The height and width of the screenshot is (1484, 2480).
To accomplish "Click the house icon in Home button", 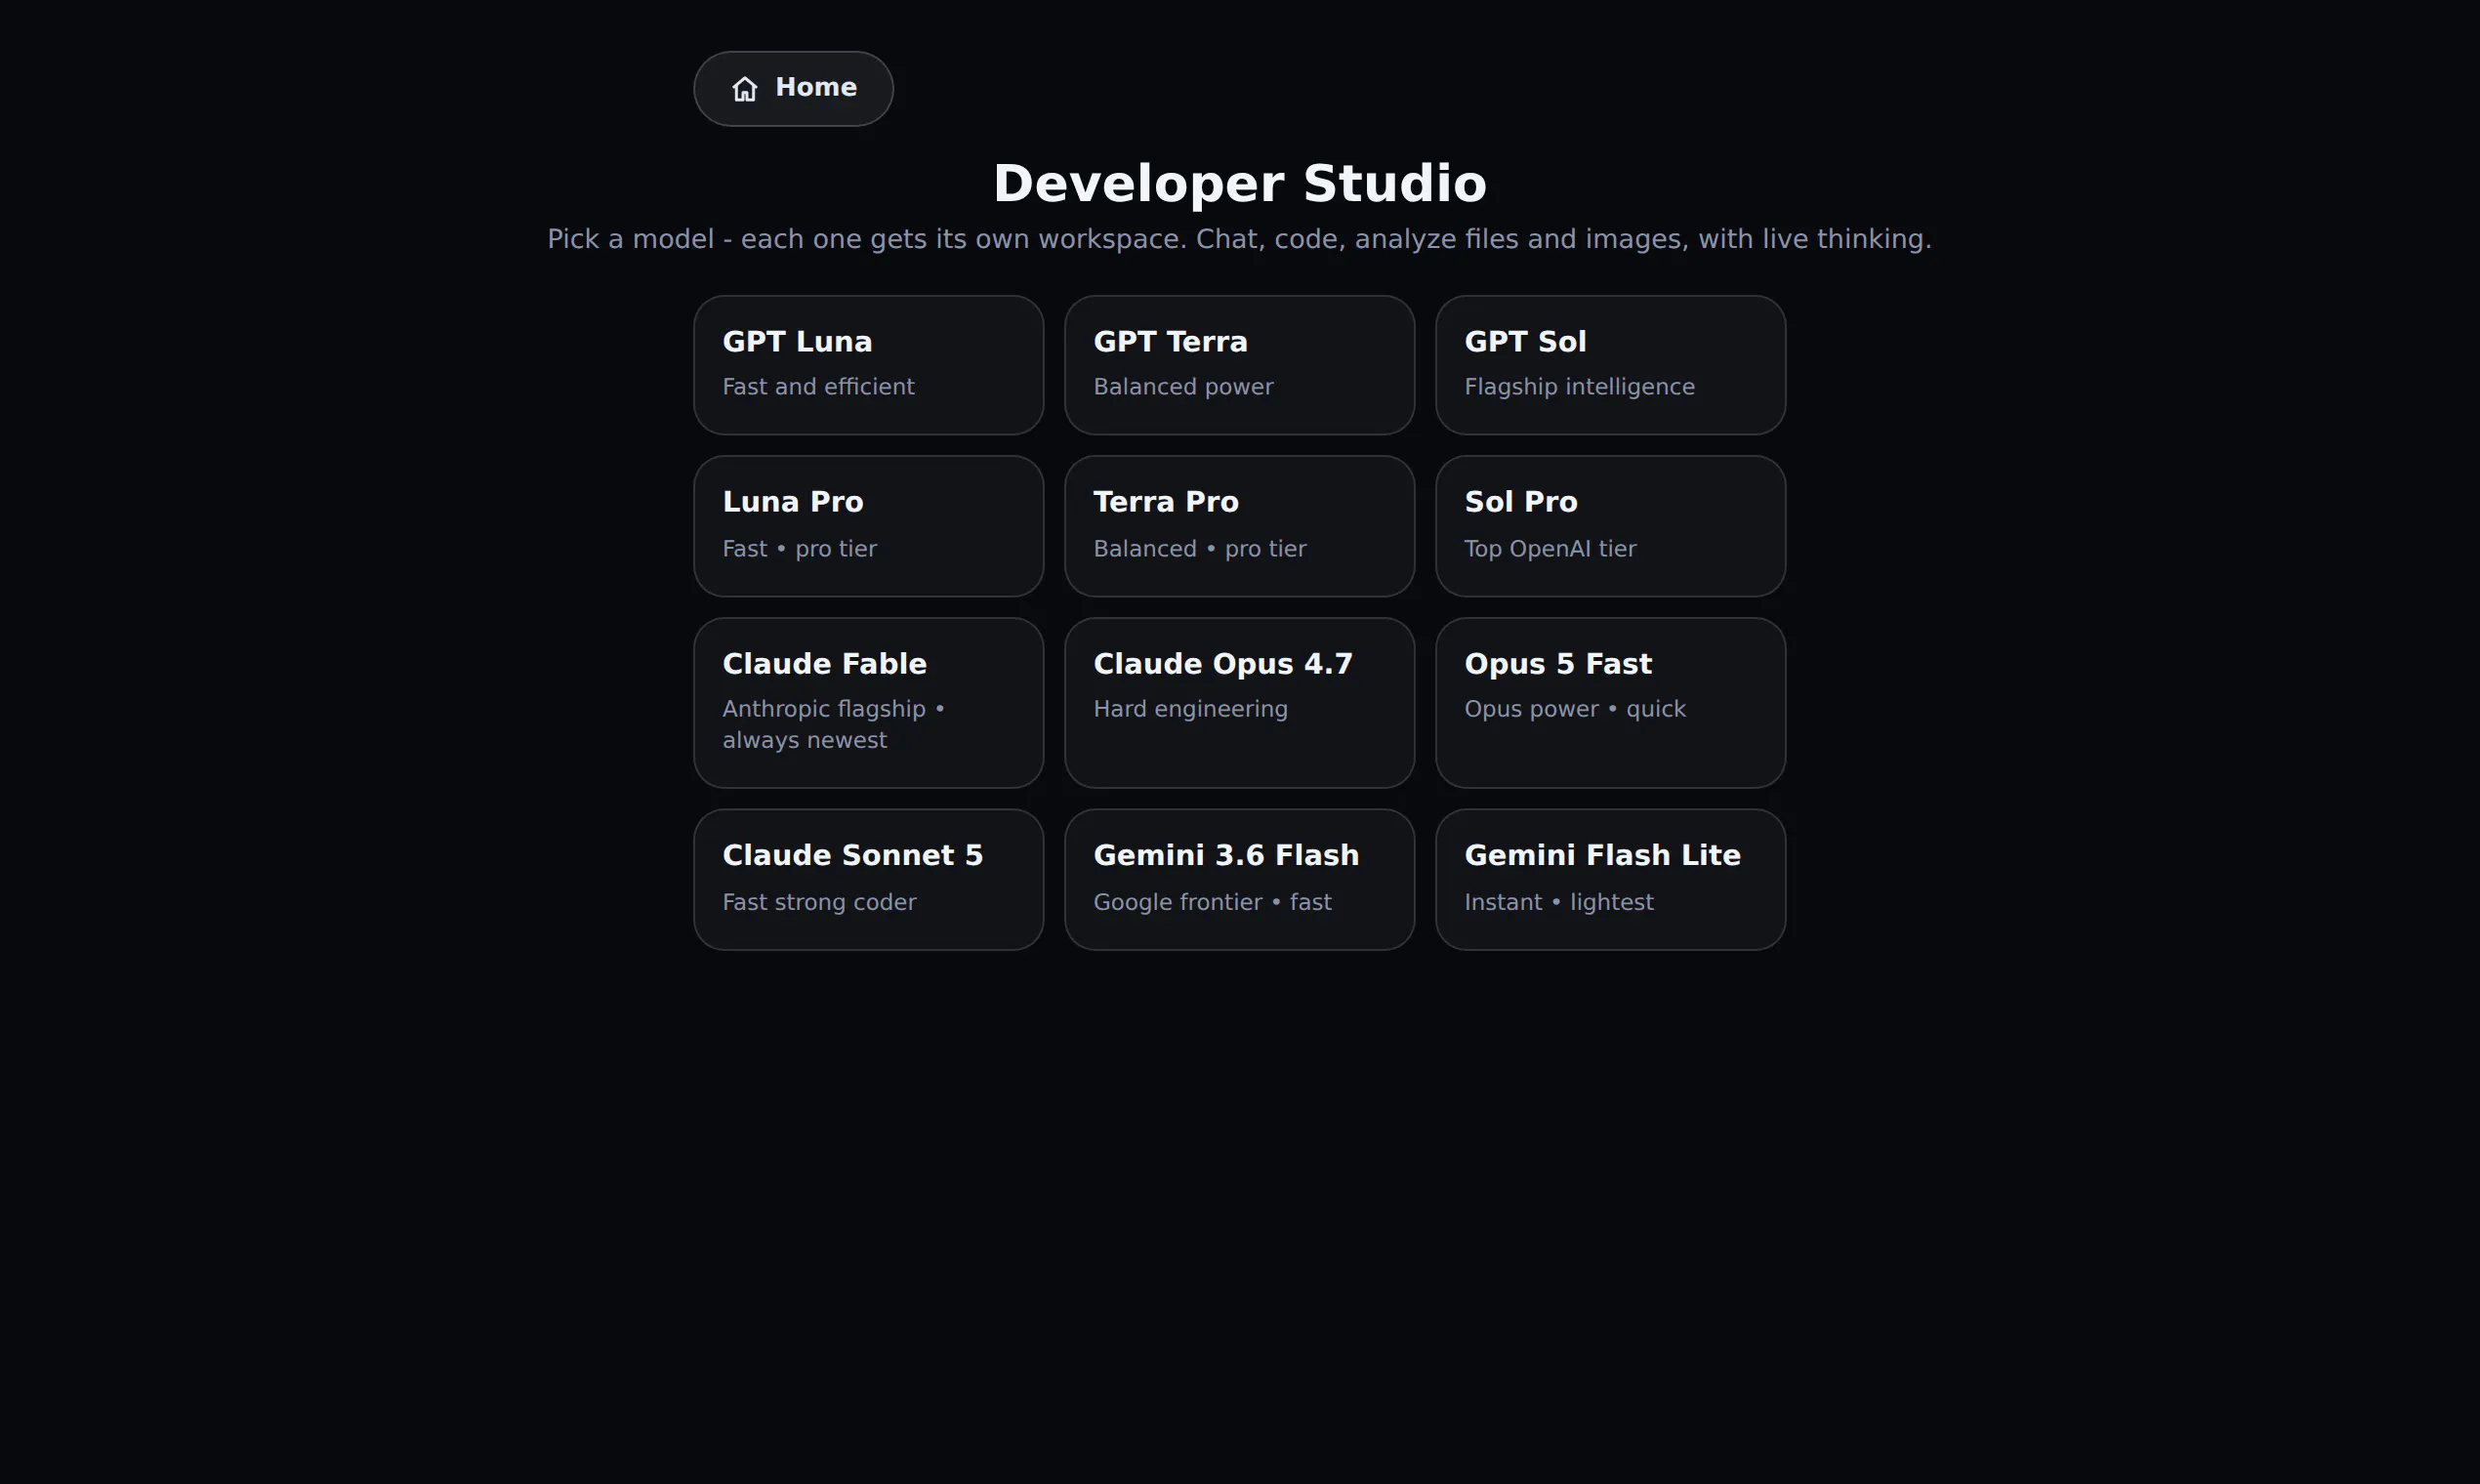I will pos(744,89).
